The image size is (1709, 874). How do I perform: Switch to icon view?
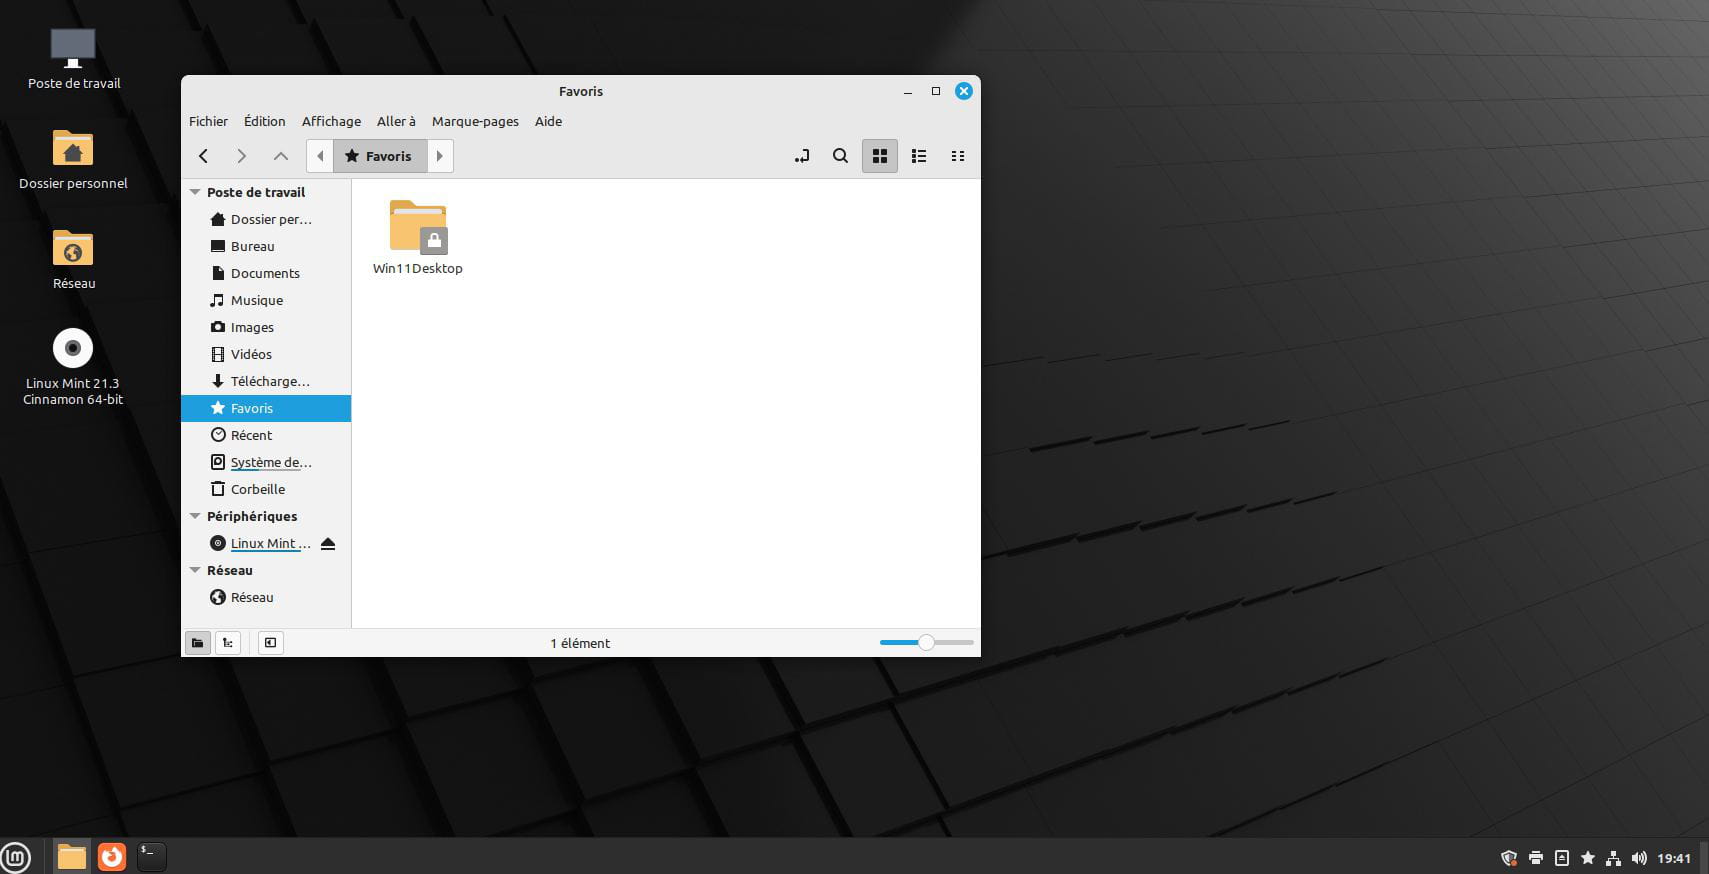point(880,156)
